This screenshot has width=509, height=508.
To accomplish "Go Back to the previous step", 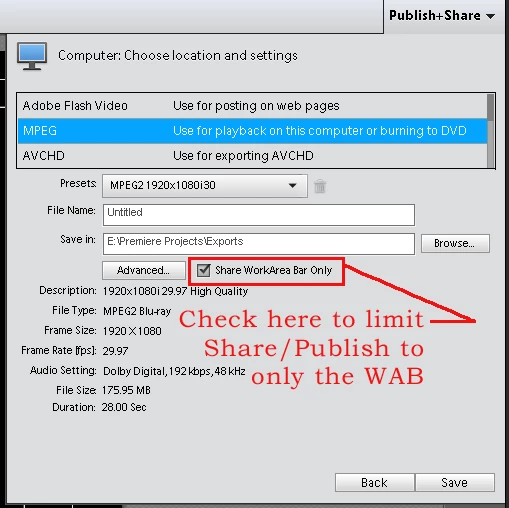I will [375, 482].
